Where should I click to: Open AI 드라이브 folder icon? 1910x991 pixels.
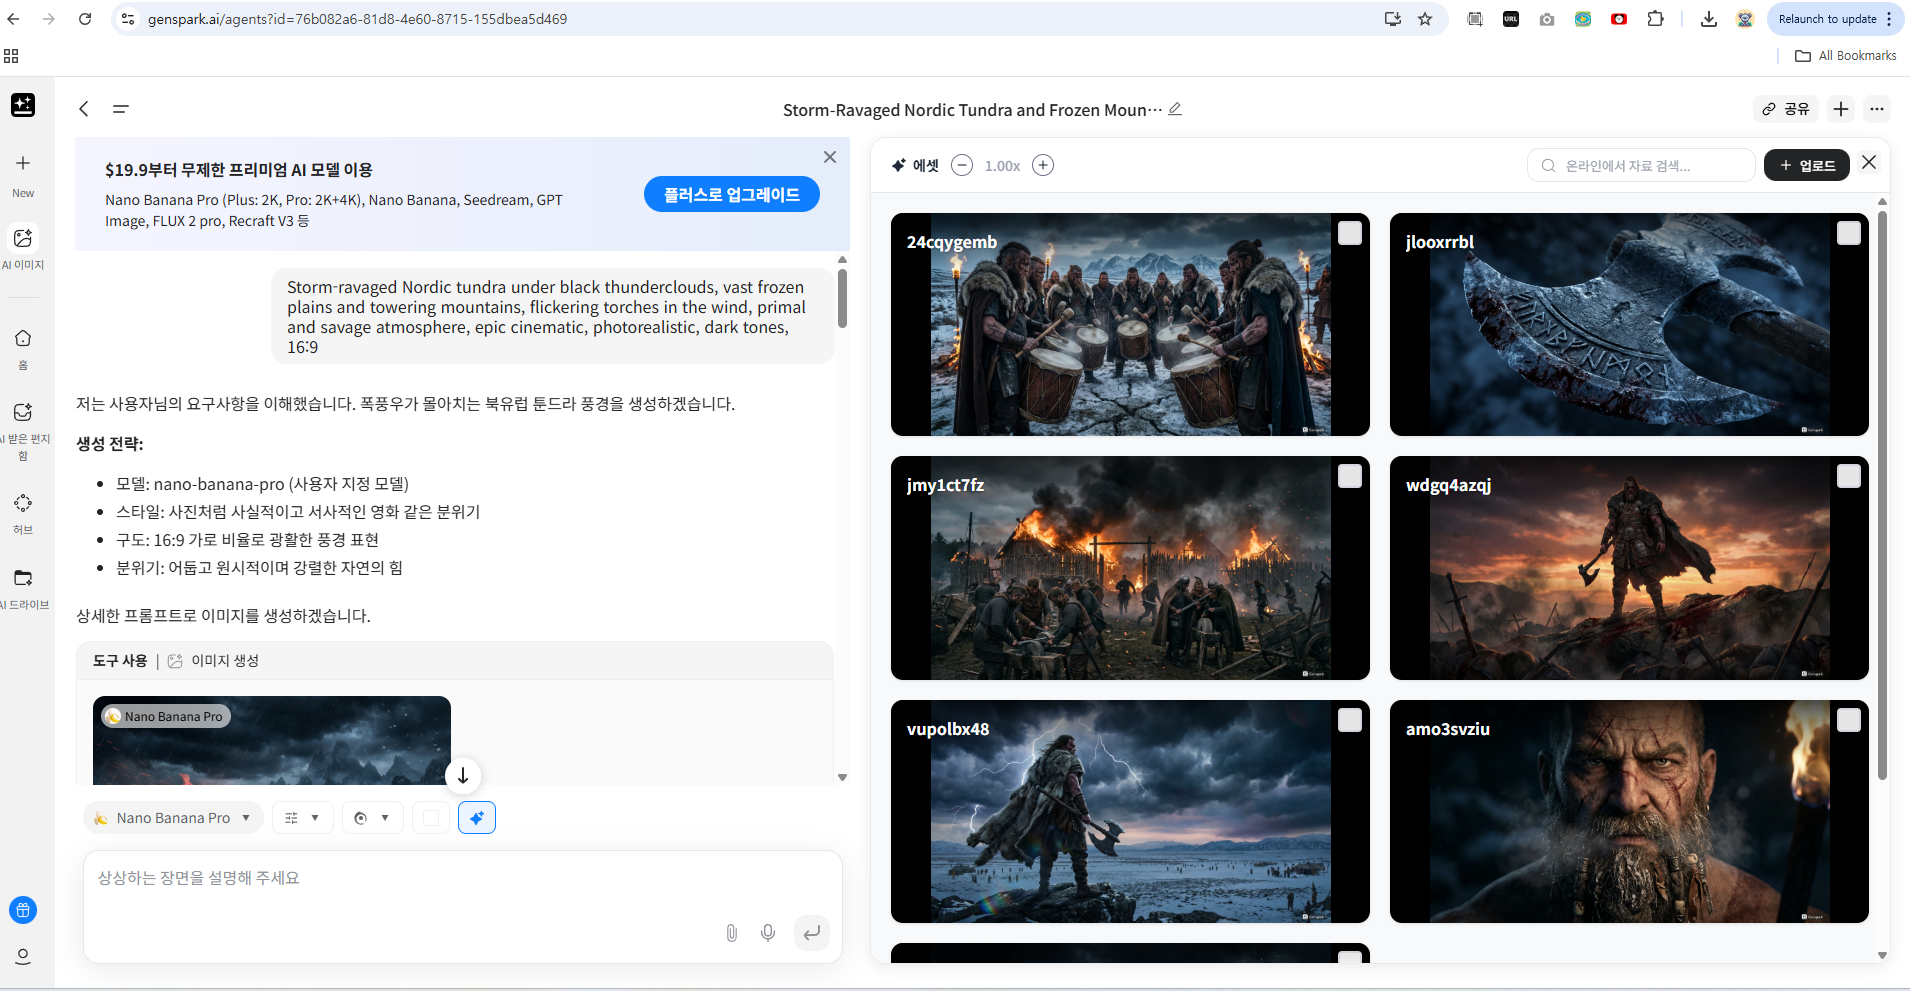tap(23, 578)
